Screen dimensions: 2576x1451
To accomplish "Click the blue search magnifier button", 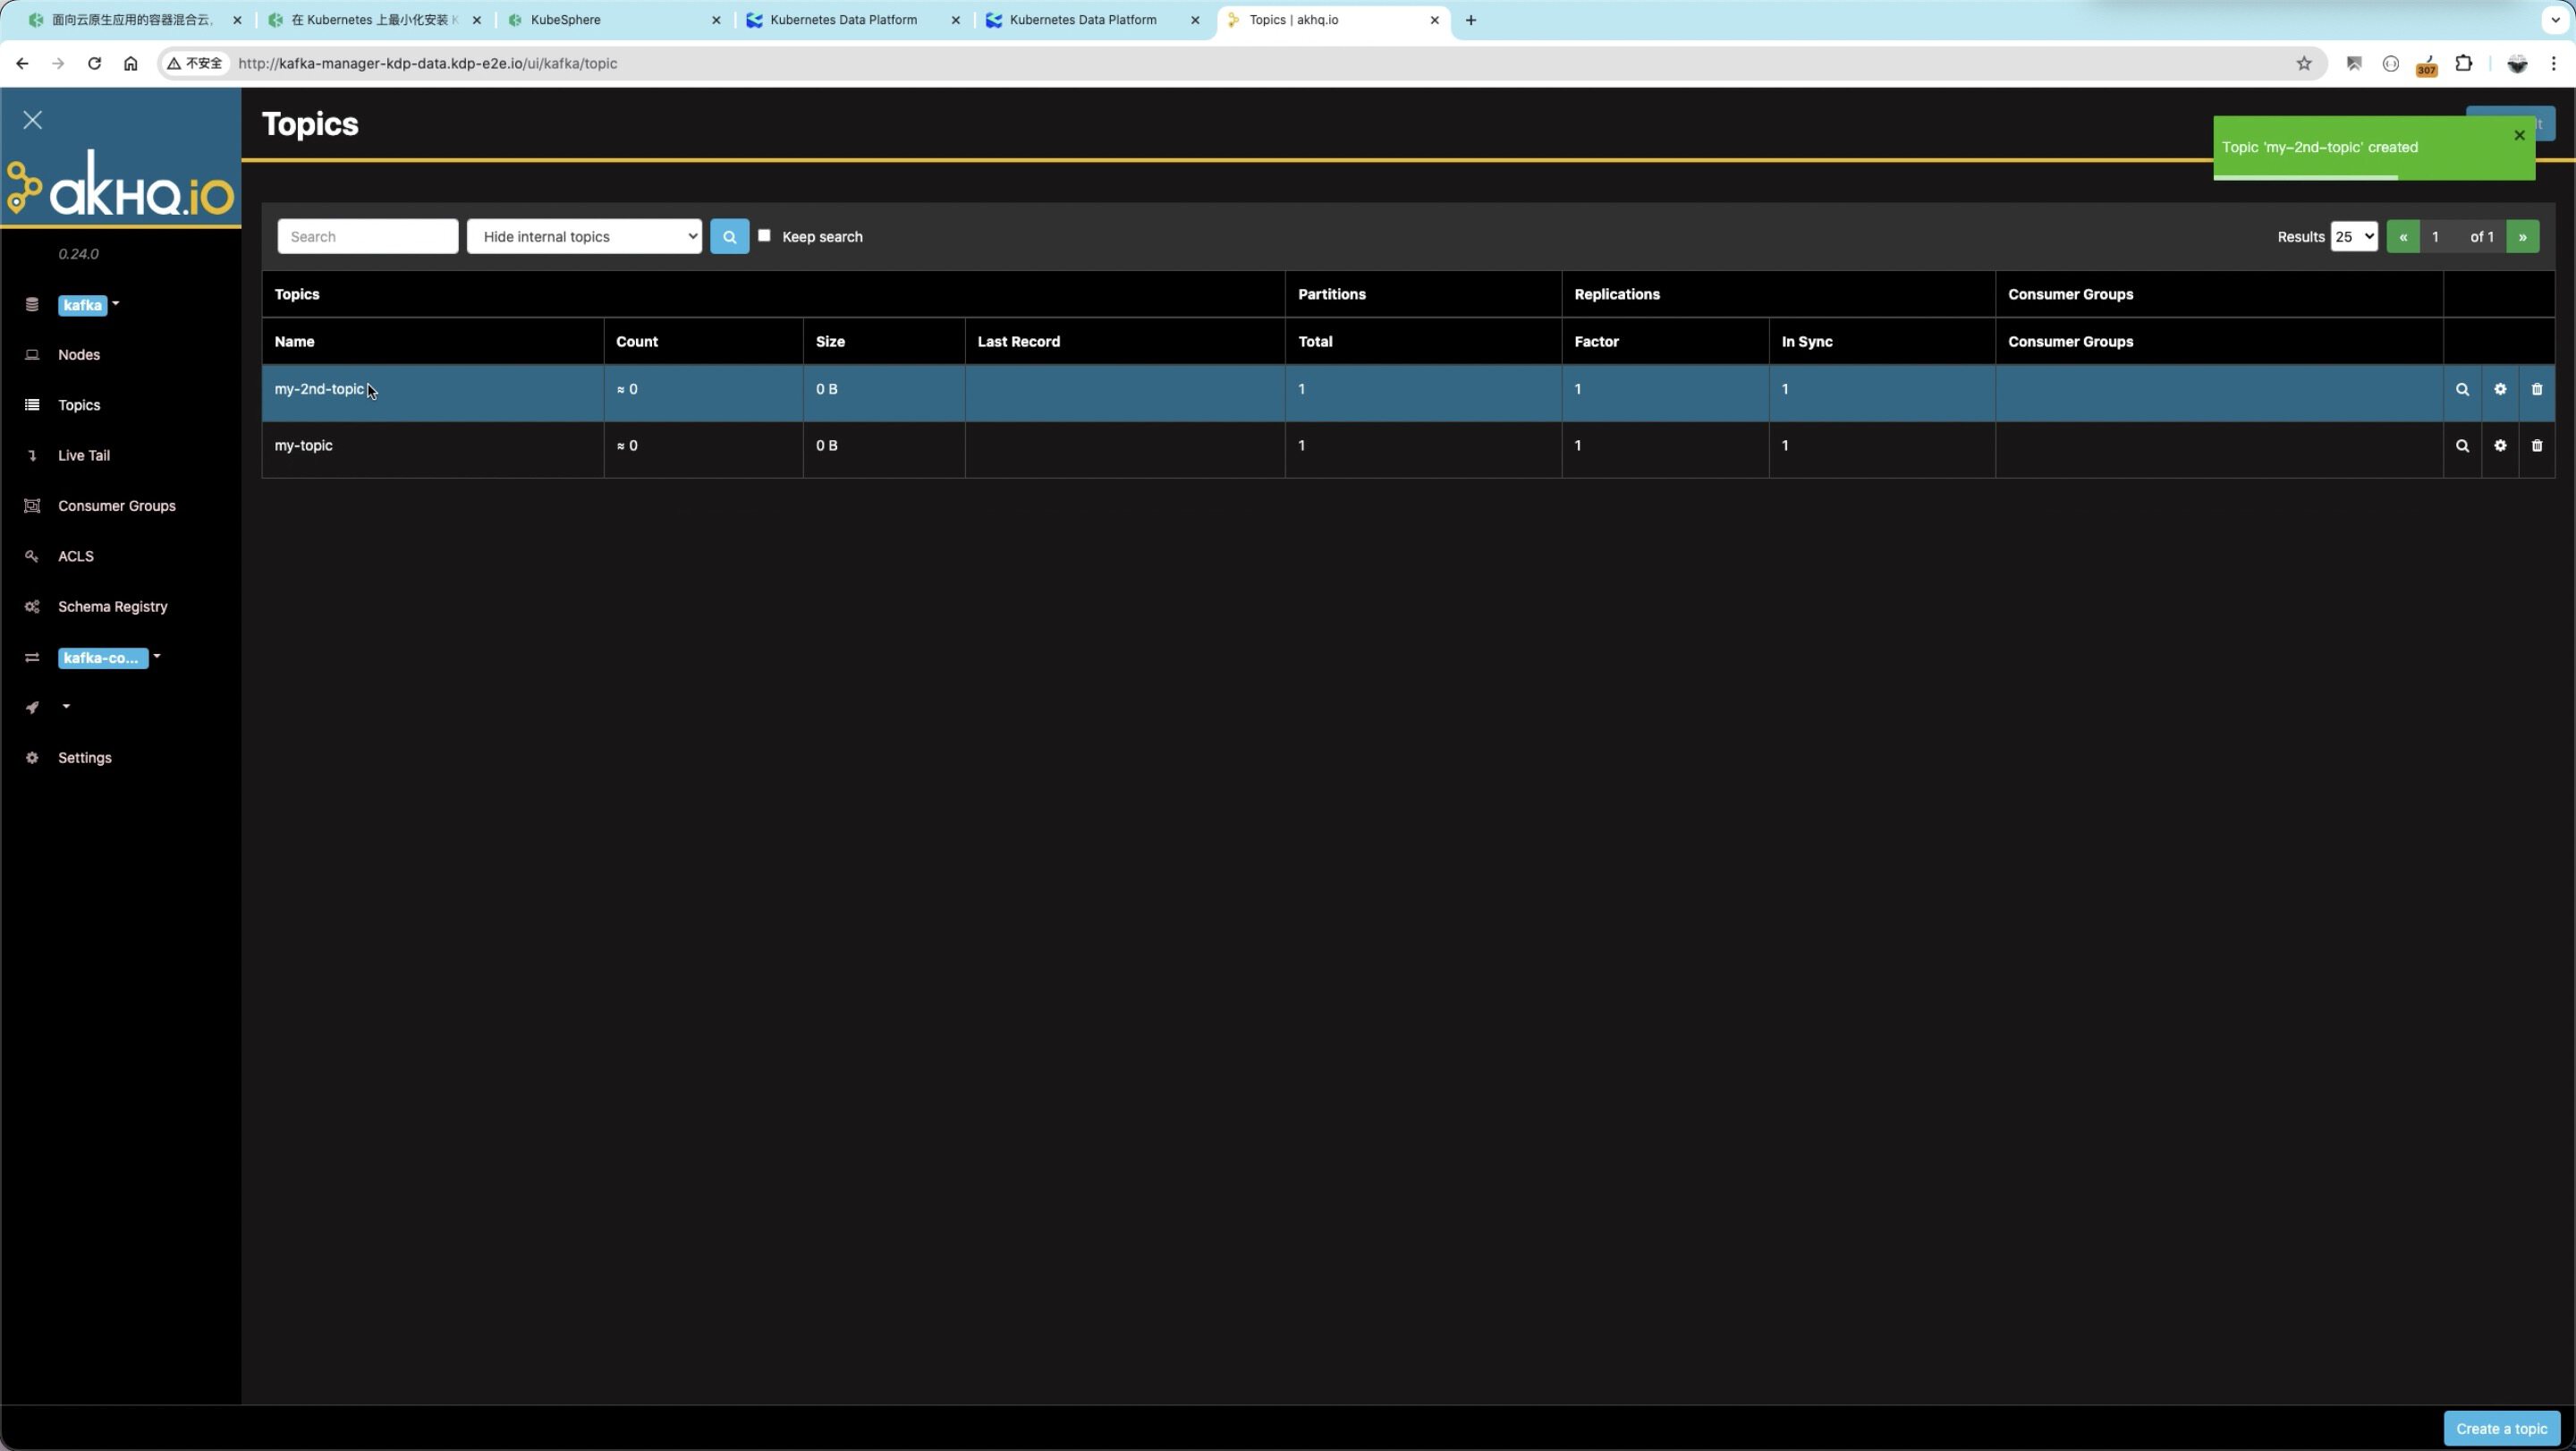I will click(729, 237).
